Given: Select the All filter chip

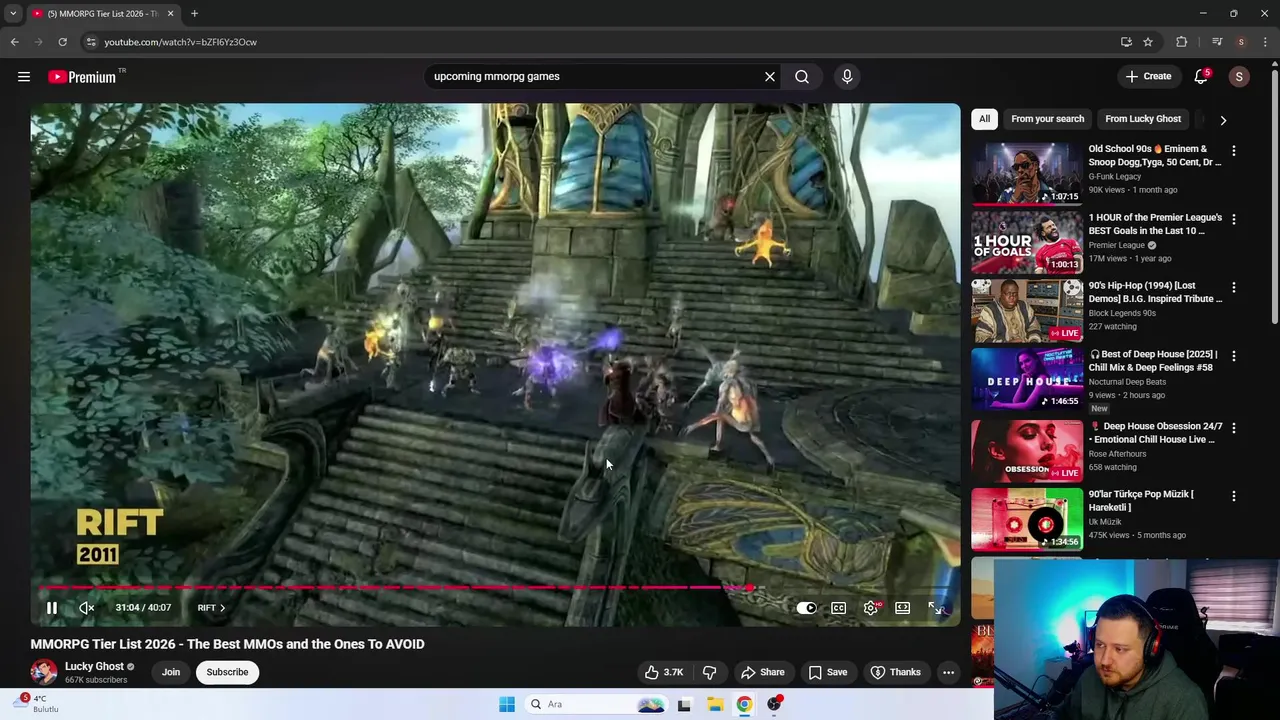Looking at the screenshot, I should point(984,119).
